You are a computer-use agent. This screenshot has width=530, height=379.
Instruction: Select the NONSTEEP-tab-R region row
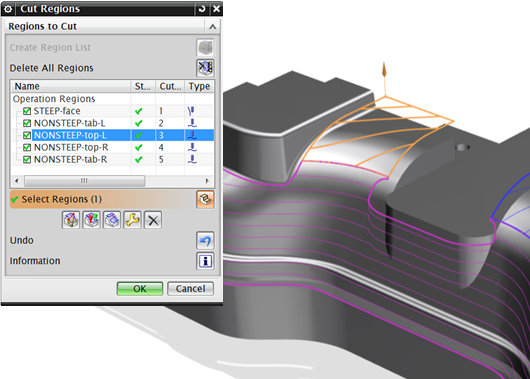click(113, 160)
